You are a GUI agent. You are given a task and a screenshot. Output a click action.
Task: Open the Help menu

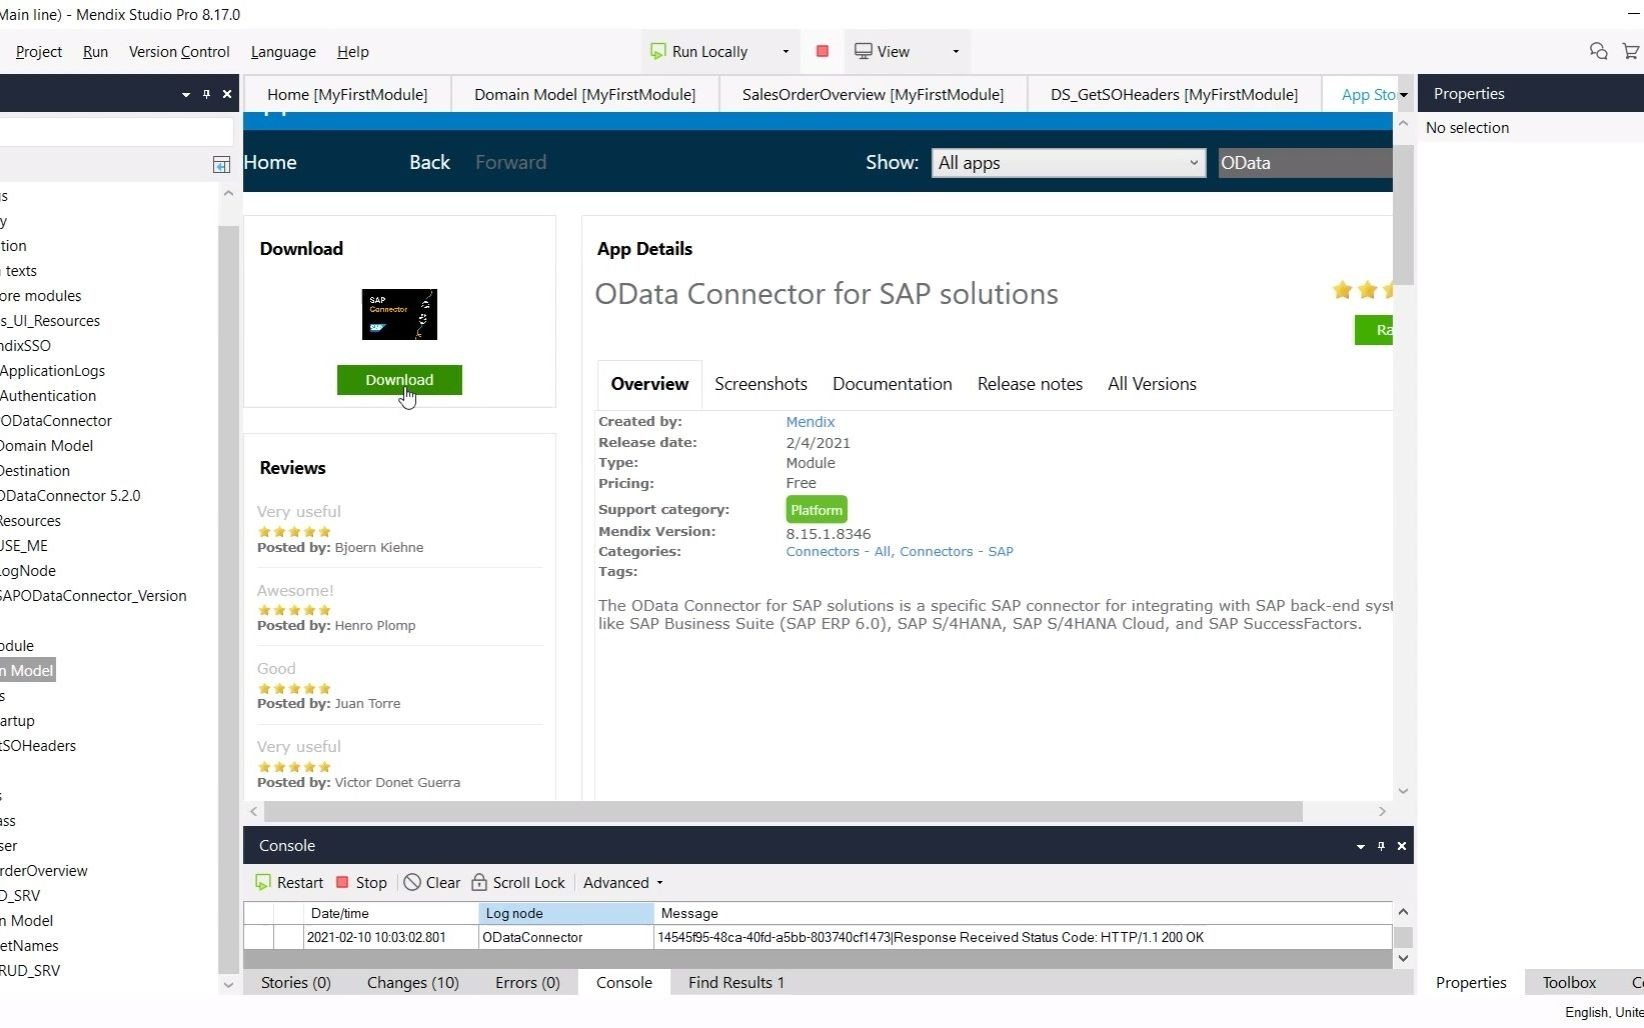coord(353,51)
